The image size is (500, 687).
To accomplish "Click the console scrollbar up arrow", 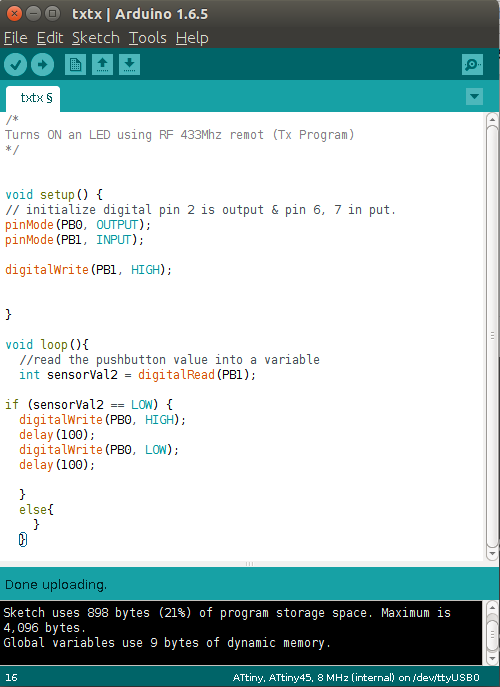I will (492, 607).
